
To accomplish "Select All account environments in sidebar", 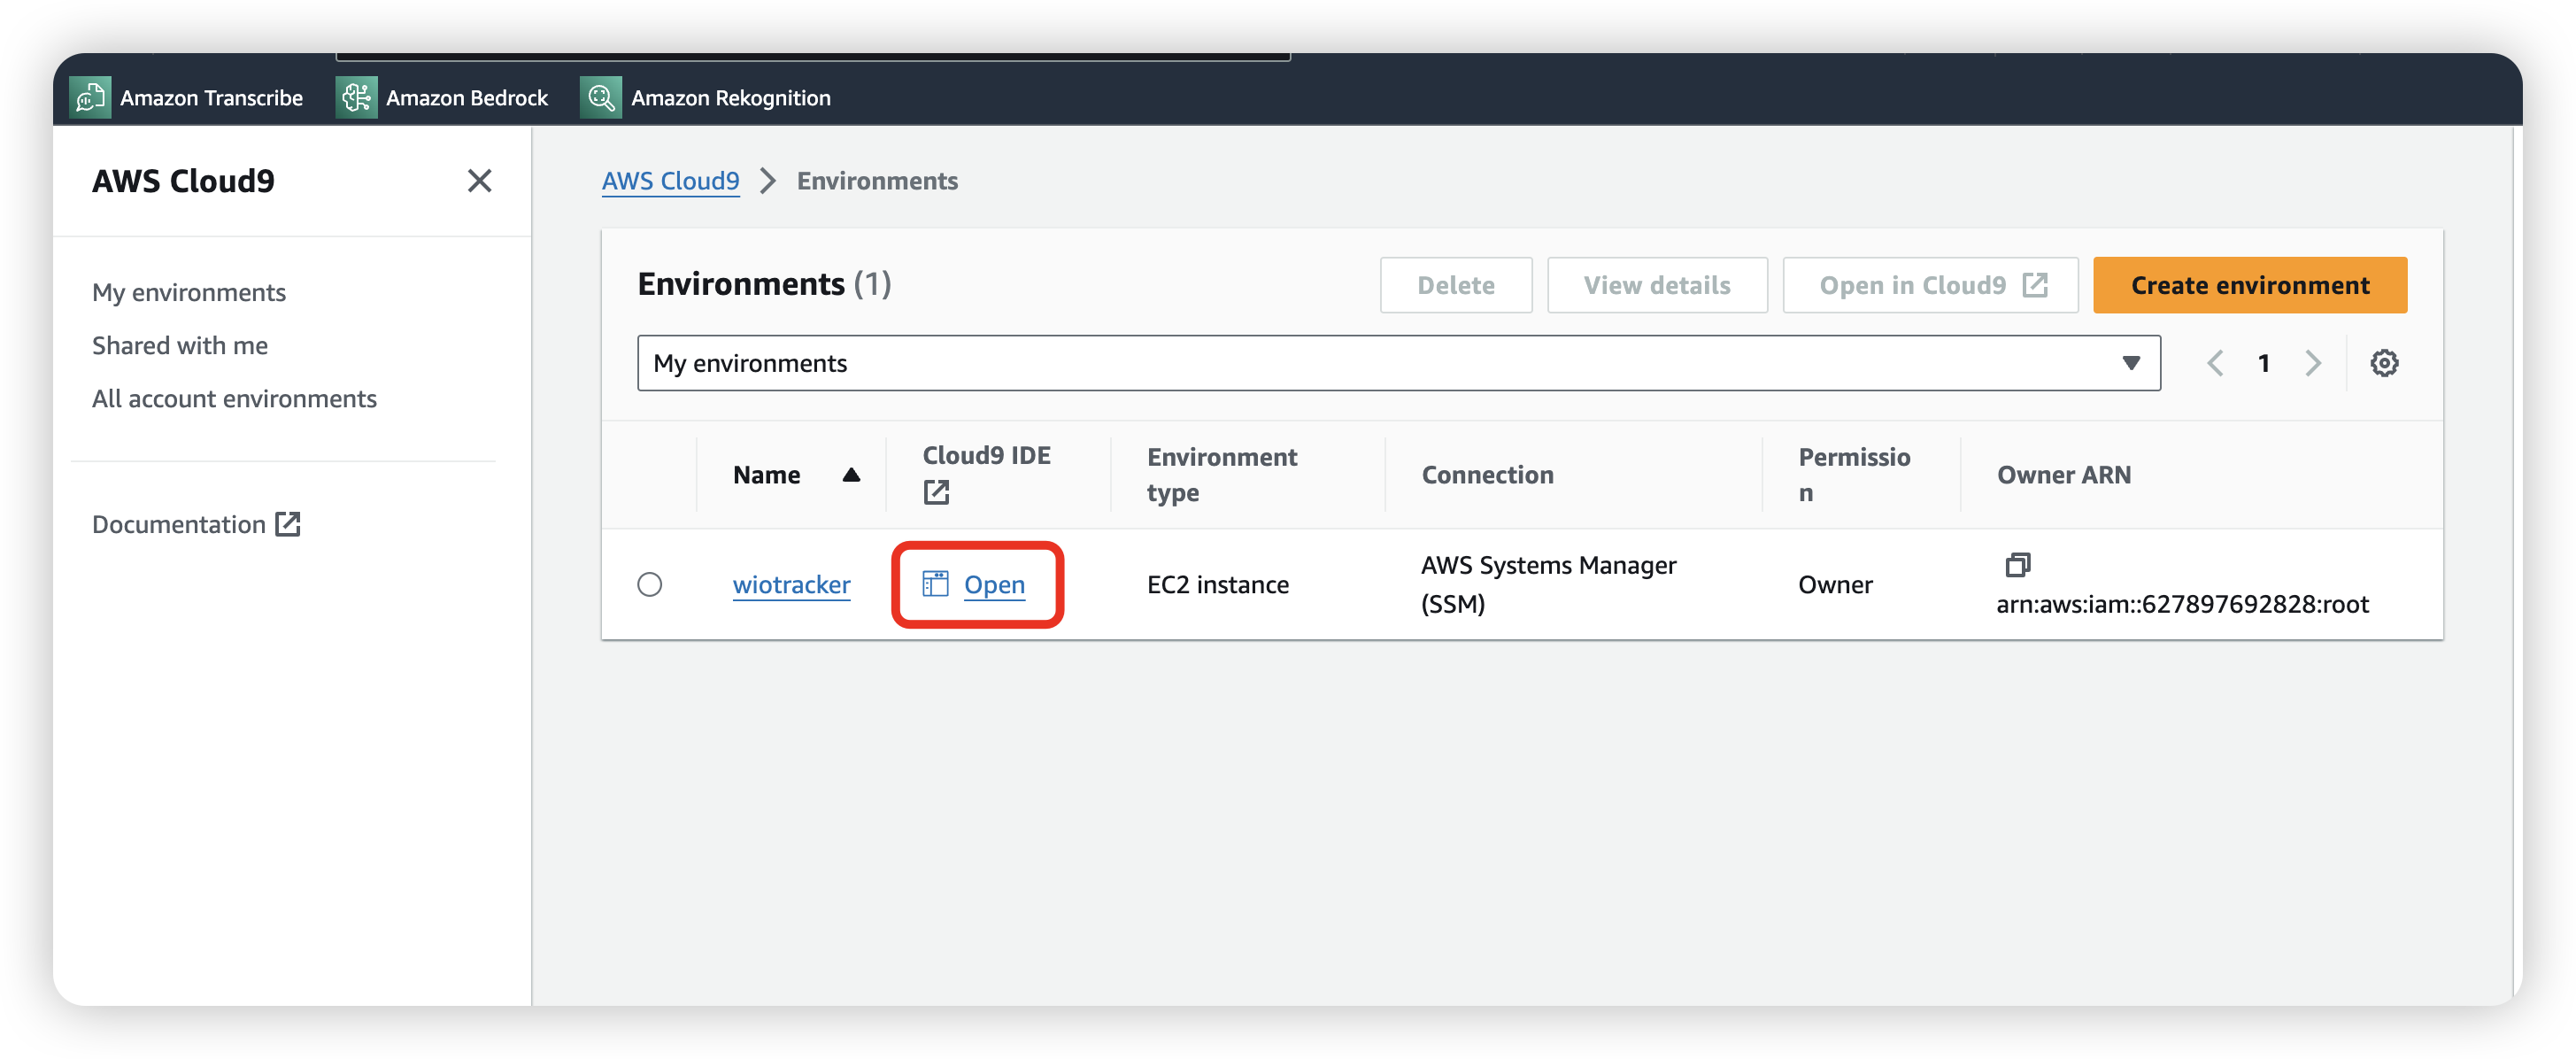I will pyautogui.click(x=234, y=398).
